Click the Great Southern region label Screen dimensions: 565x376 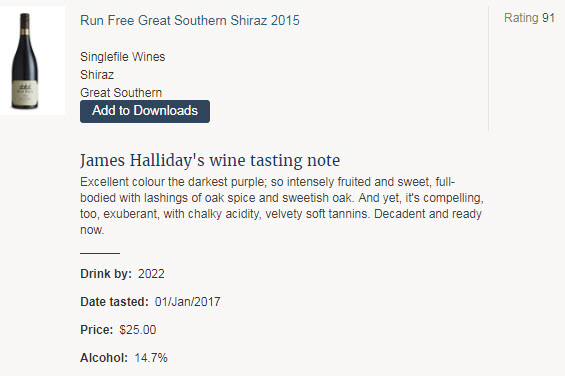pyautogui.click(x=121, y=93)
